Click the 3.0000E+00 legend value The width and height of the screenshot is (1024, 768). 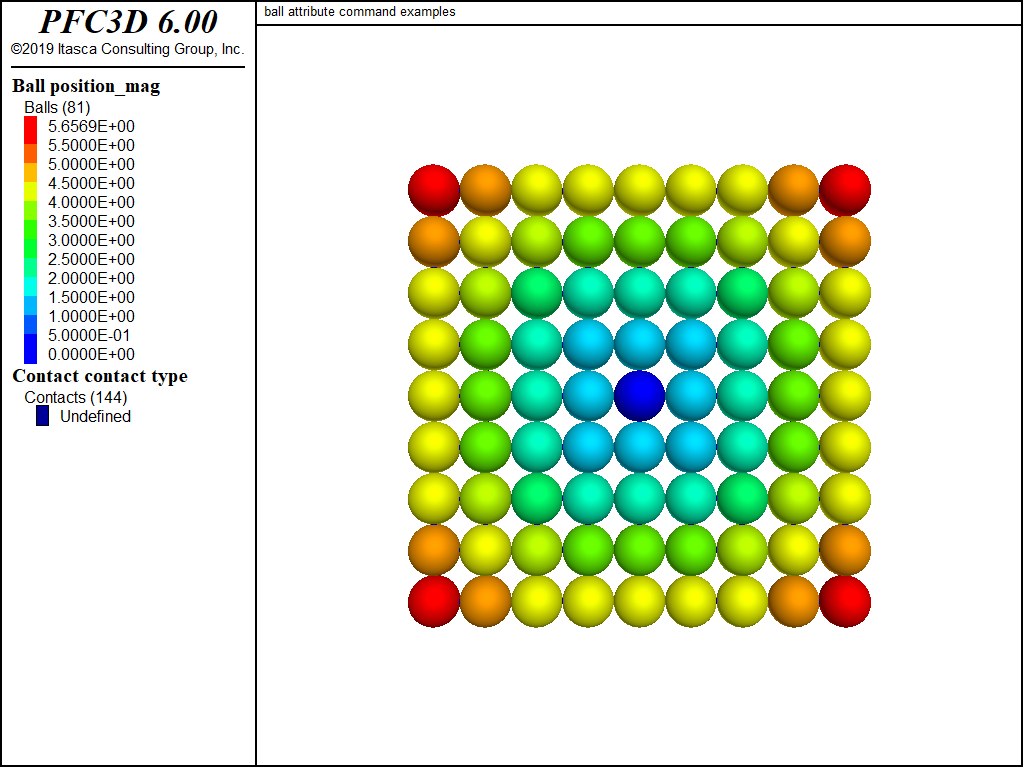click(91, 240)
